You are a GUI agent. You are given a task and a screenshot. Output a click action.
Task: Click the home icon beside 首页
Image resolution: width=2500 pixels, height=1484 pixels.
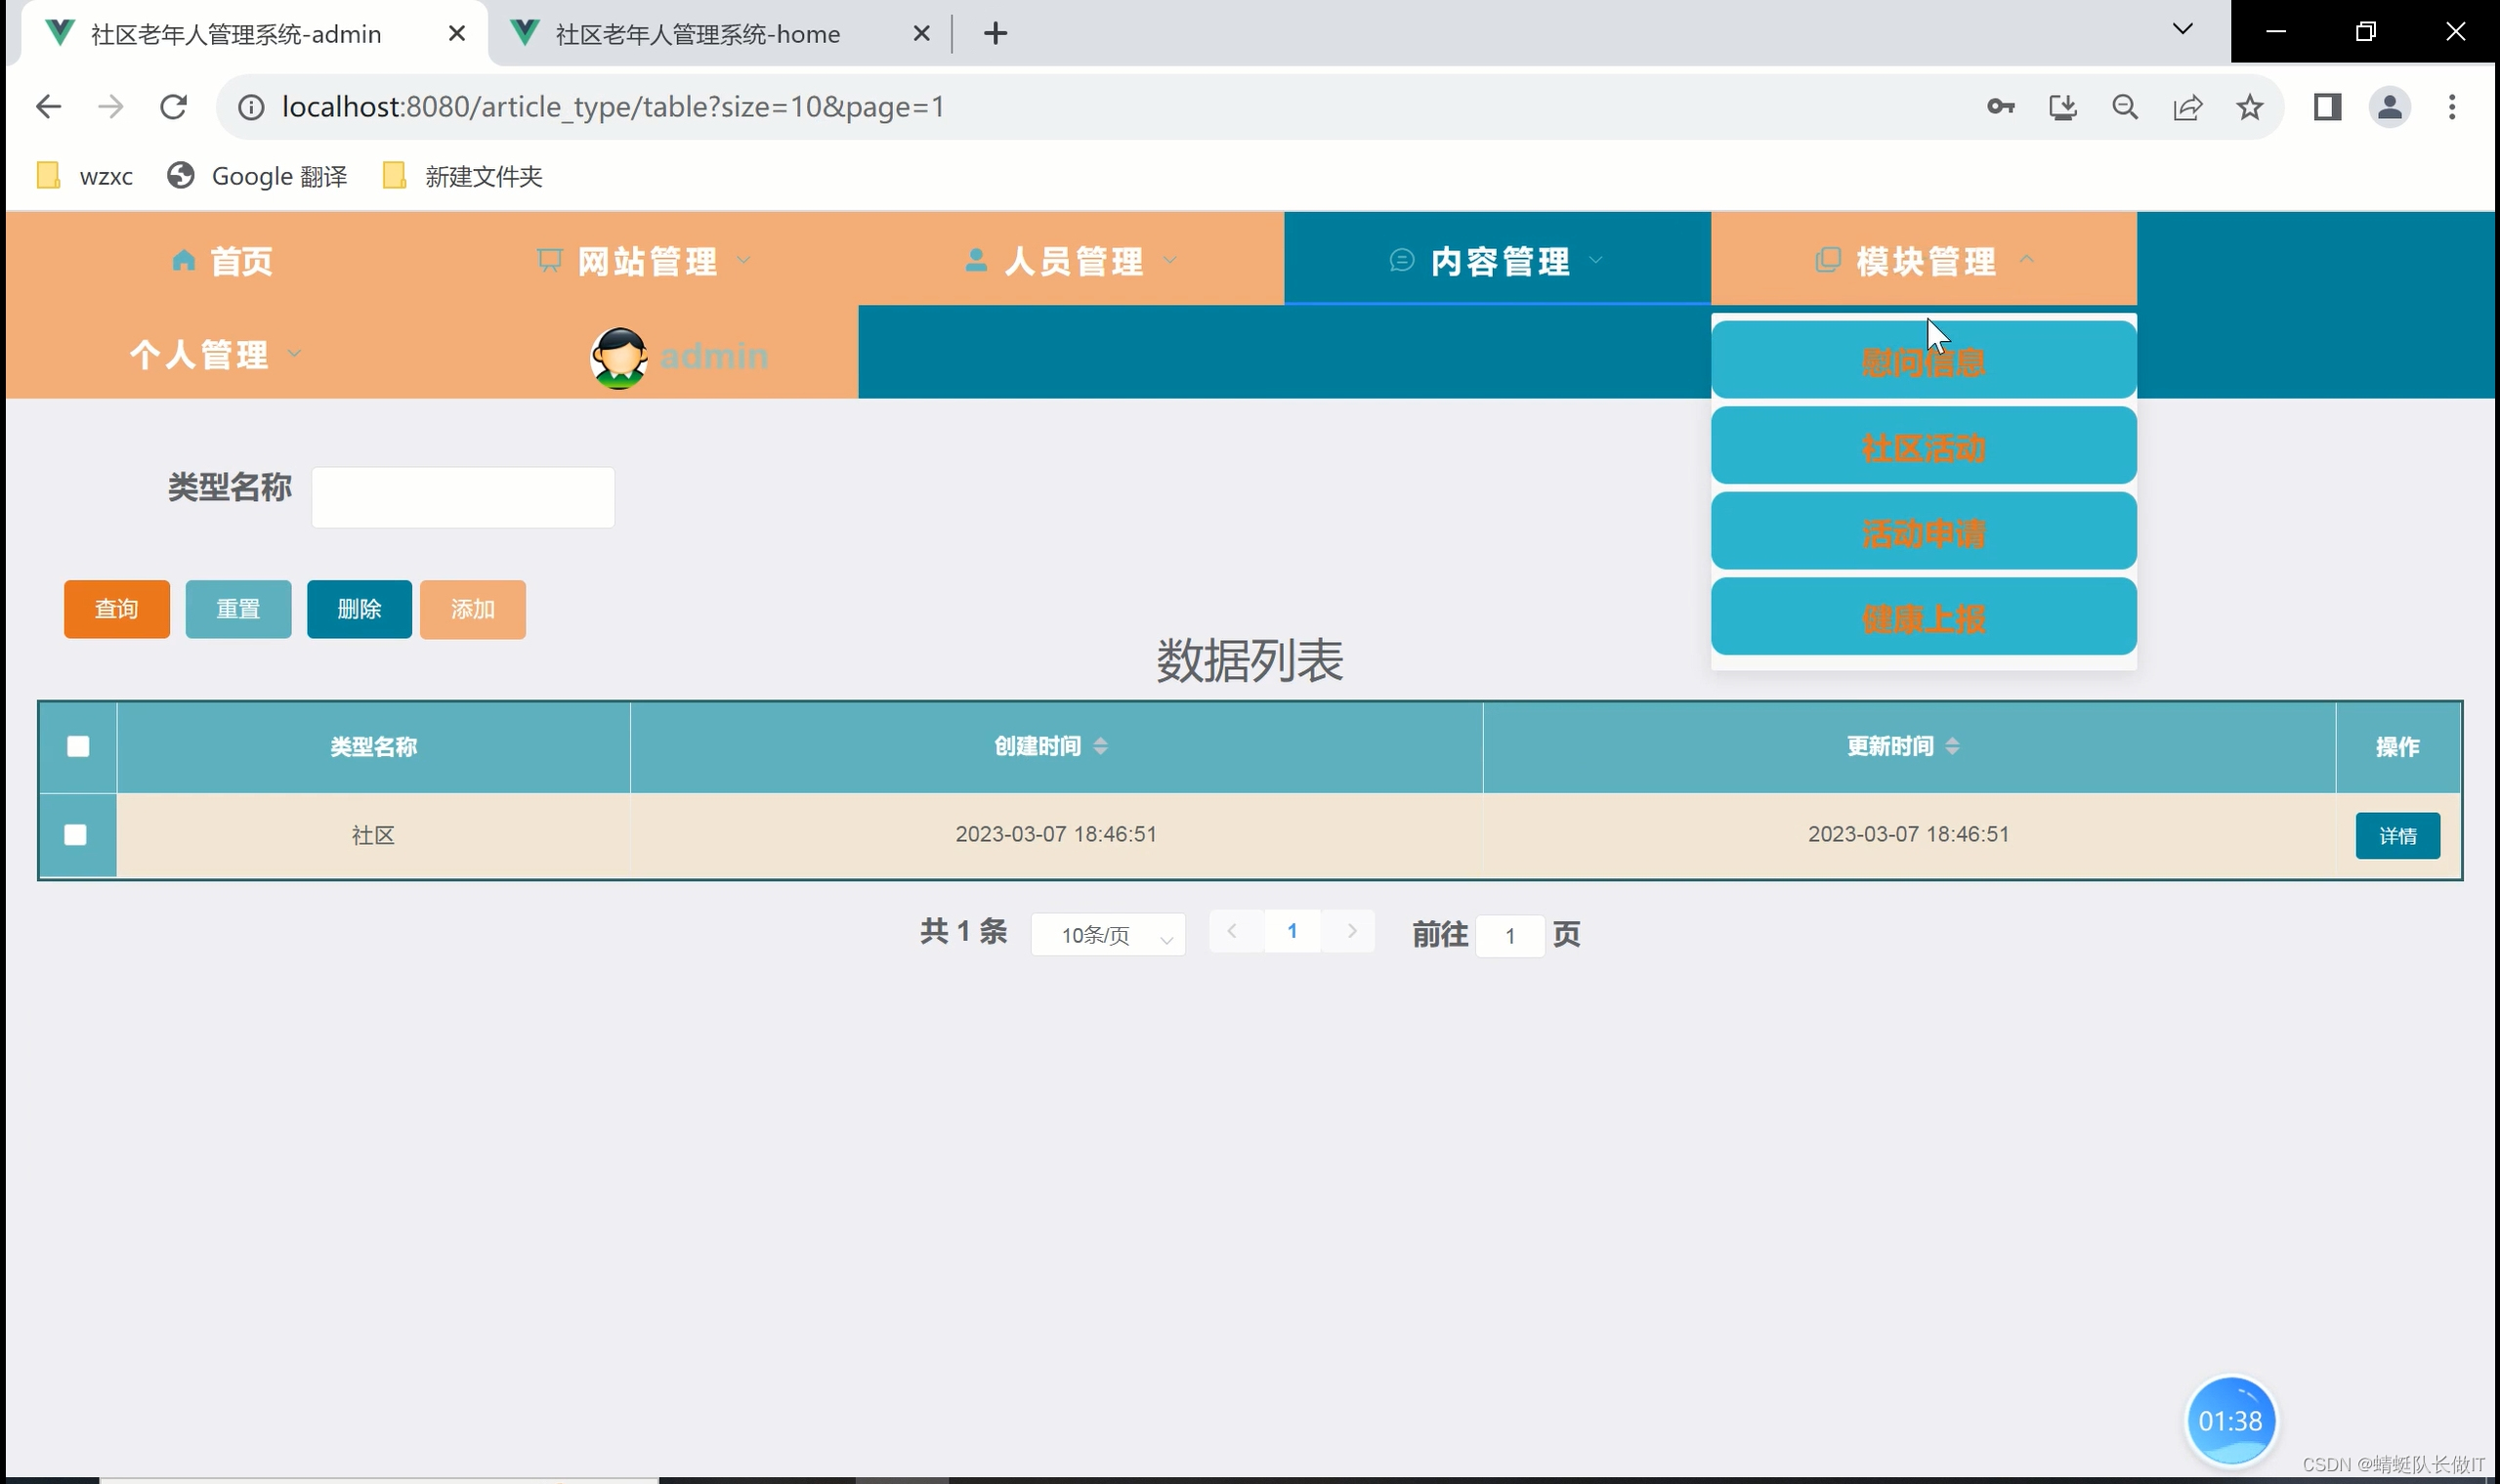[183, 261]
